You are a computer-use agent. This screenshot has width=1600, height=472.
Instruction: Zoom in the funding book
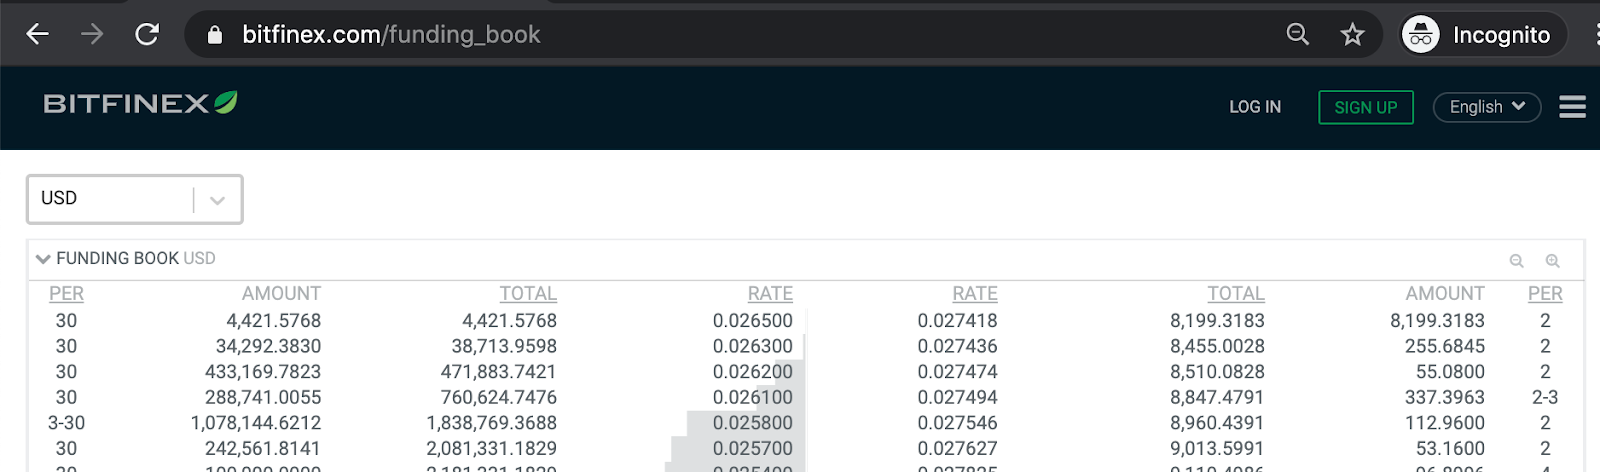(x=1552, y=261)
